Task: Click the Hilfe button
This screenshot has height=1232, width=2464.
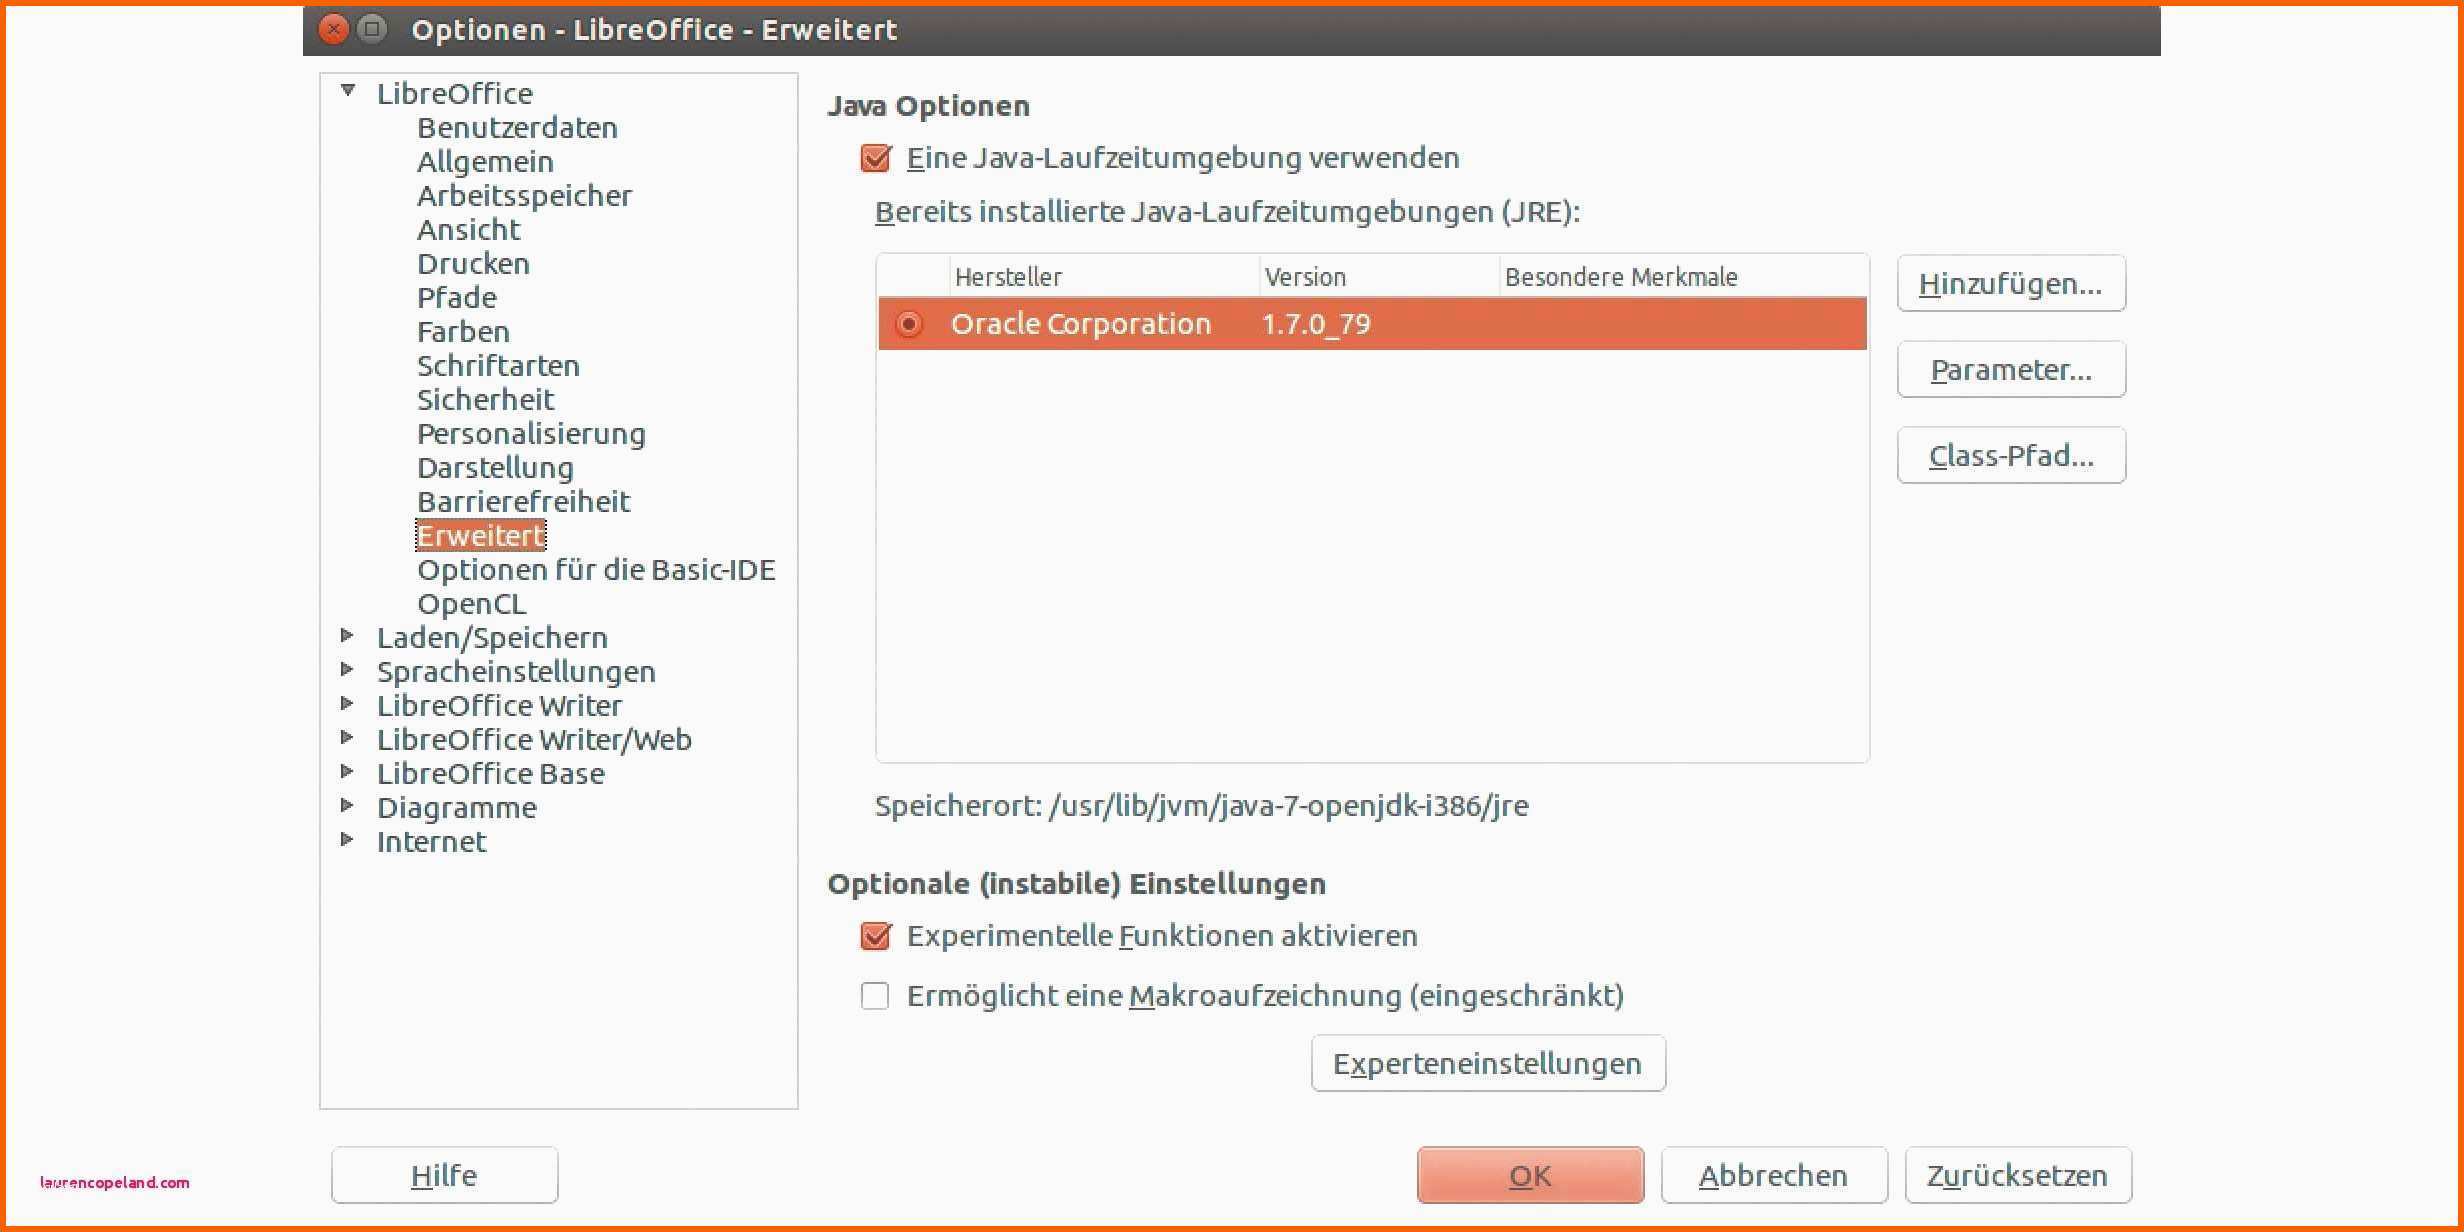Action: pos(444,1176)
